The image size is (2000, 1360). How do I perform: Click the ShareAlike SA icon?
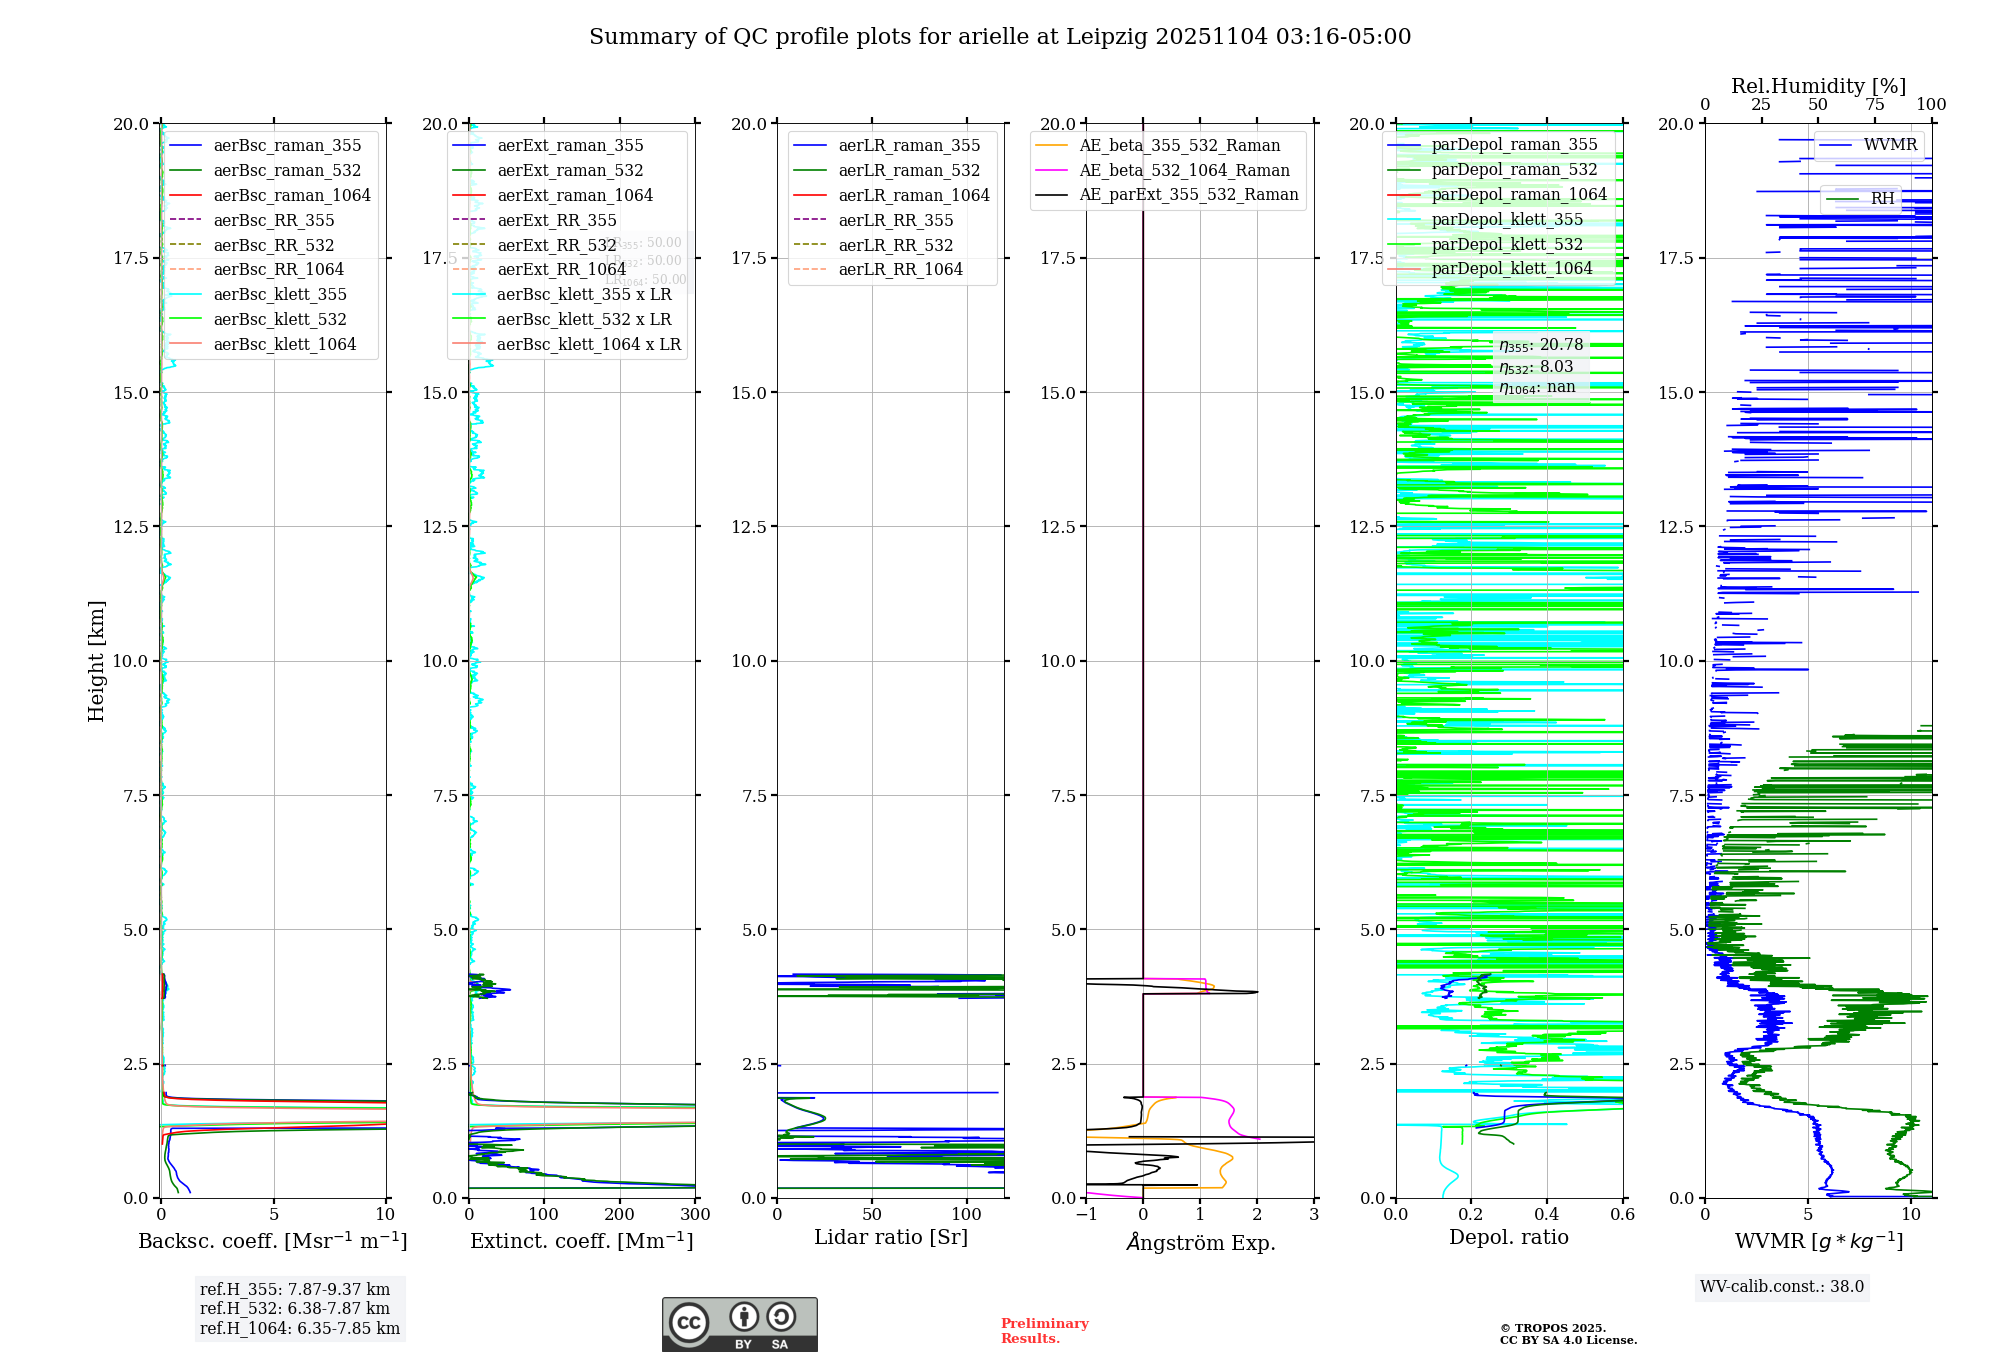tap(781, 1317)
